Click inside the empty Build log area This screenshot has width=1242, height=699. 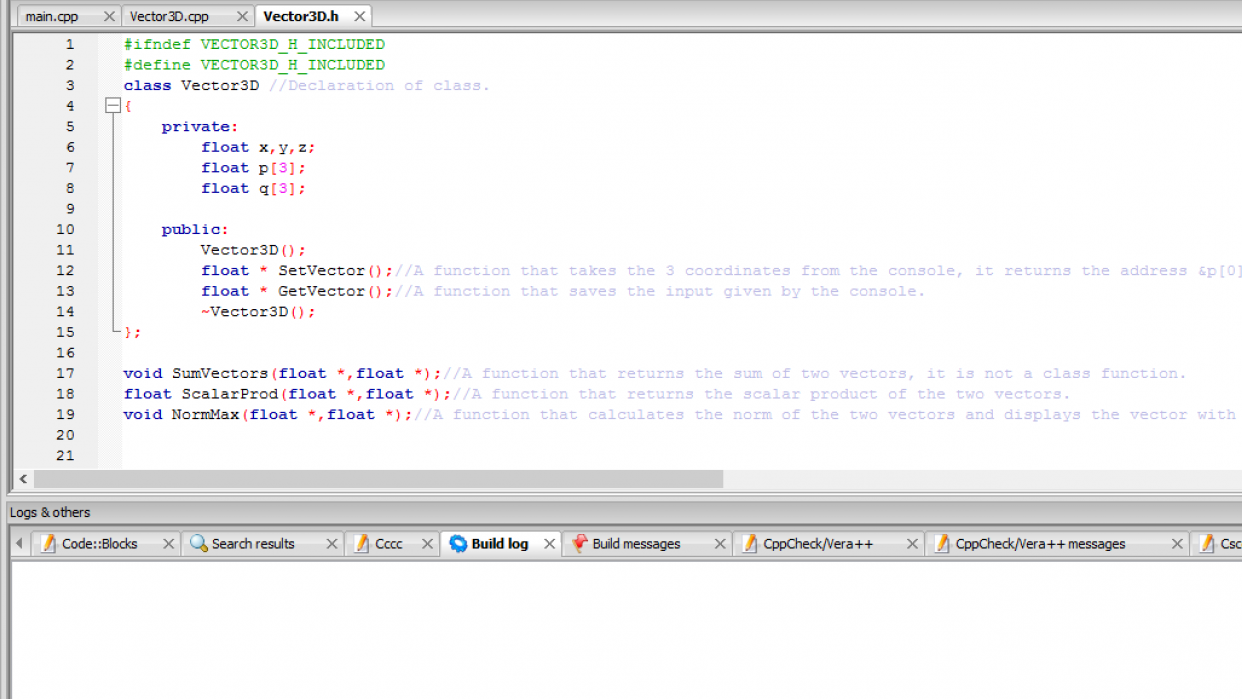click(626, 630)
